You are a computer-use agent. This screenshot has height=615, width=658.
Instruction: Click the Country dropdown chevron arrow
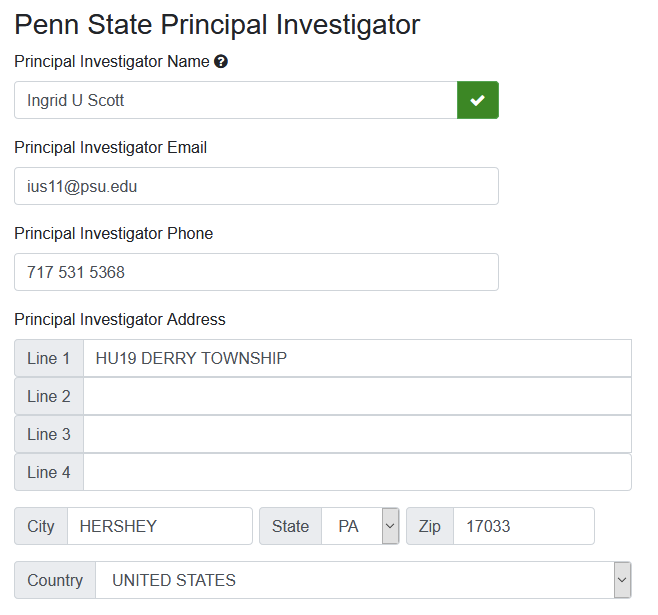click(x=622, y=580)
